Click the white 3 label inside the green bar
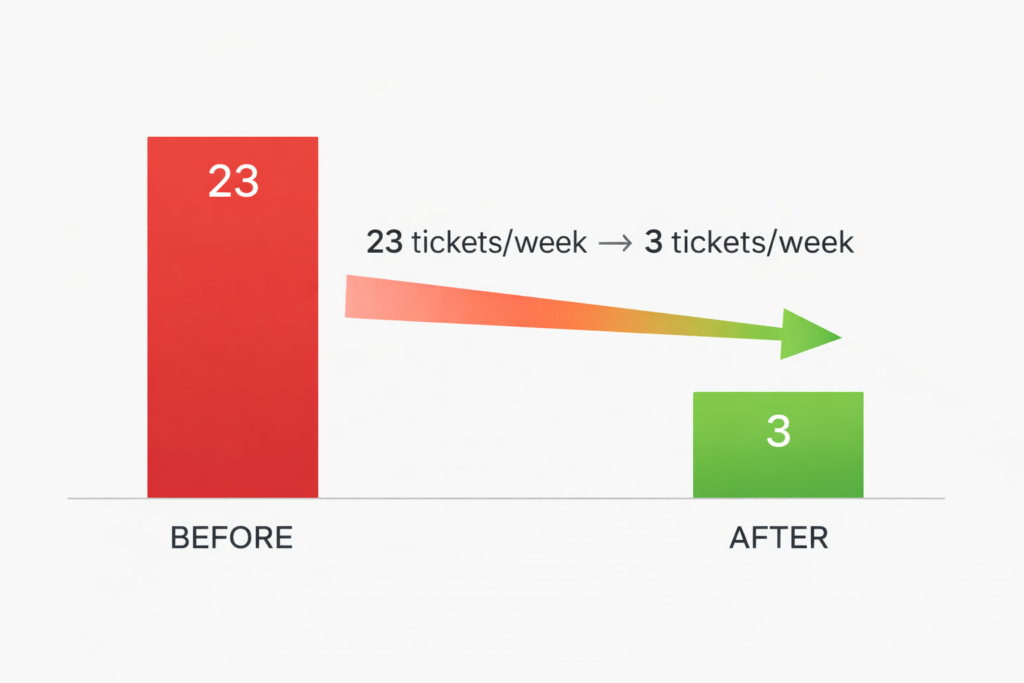This screenshot has width=1024, height=683. [x=778, y=432]
